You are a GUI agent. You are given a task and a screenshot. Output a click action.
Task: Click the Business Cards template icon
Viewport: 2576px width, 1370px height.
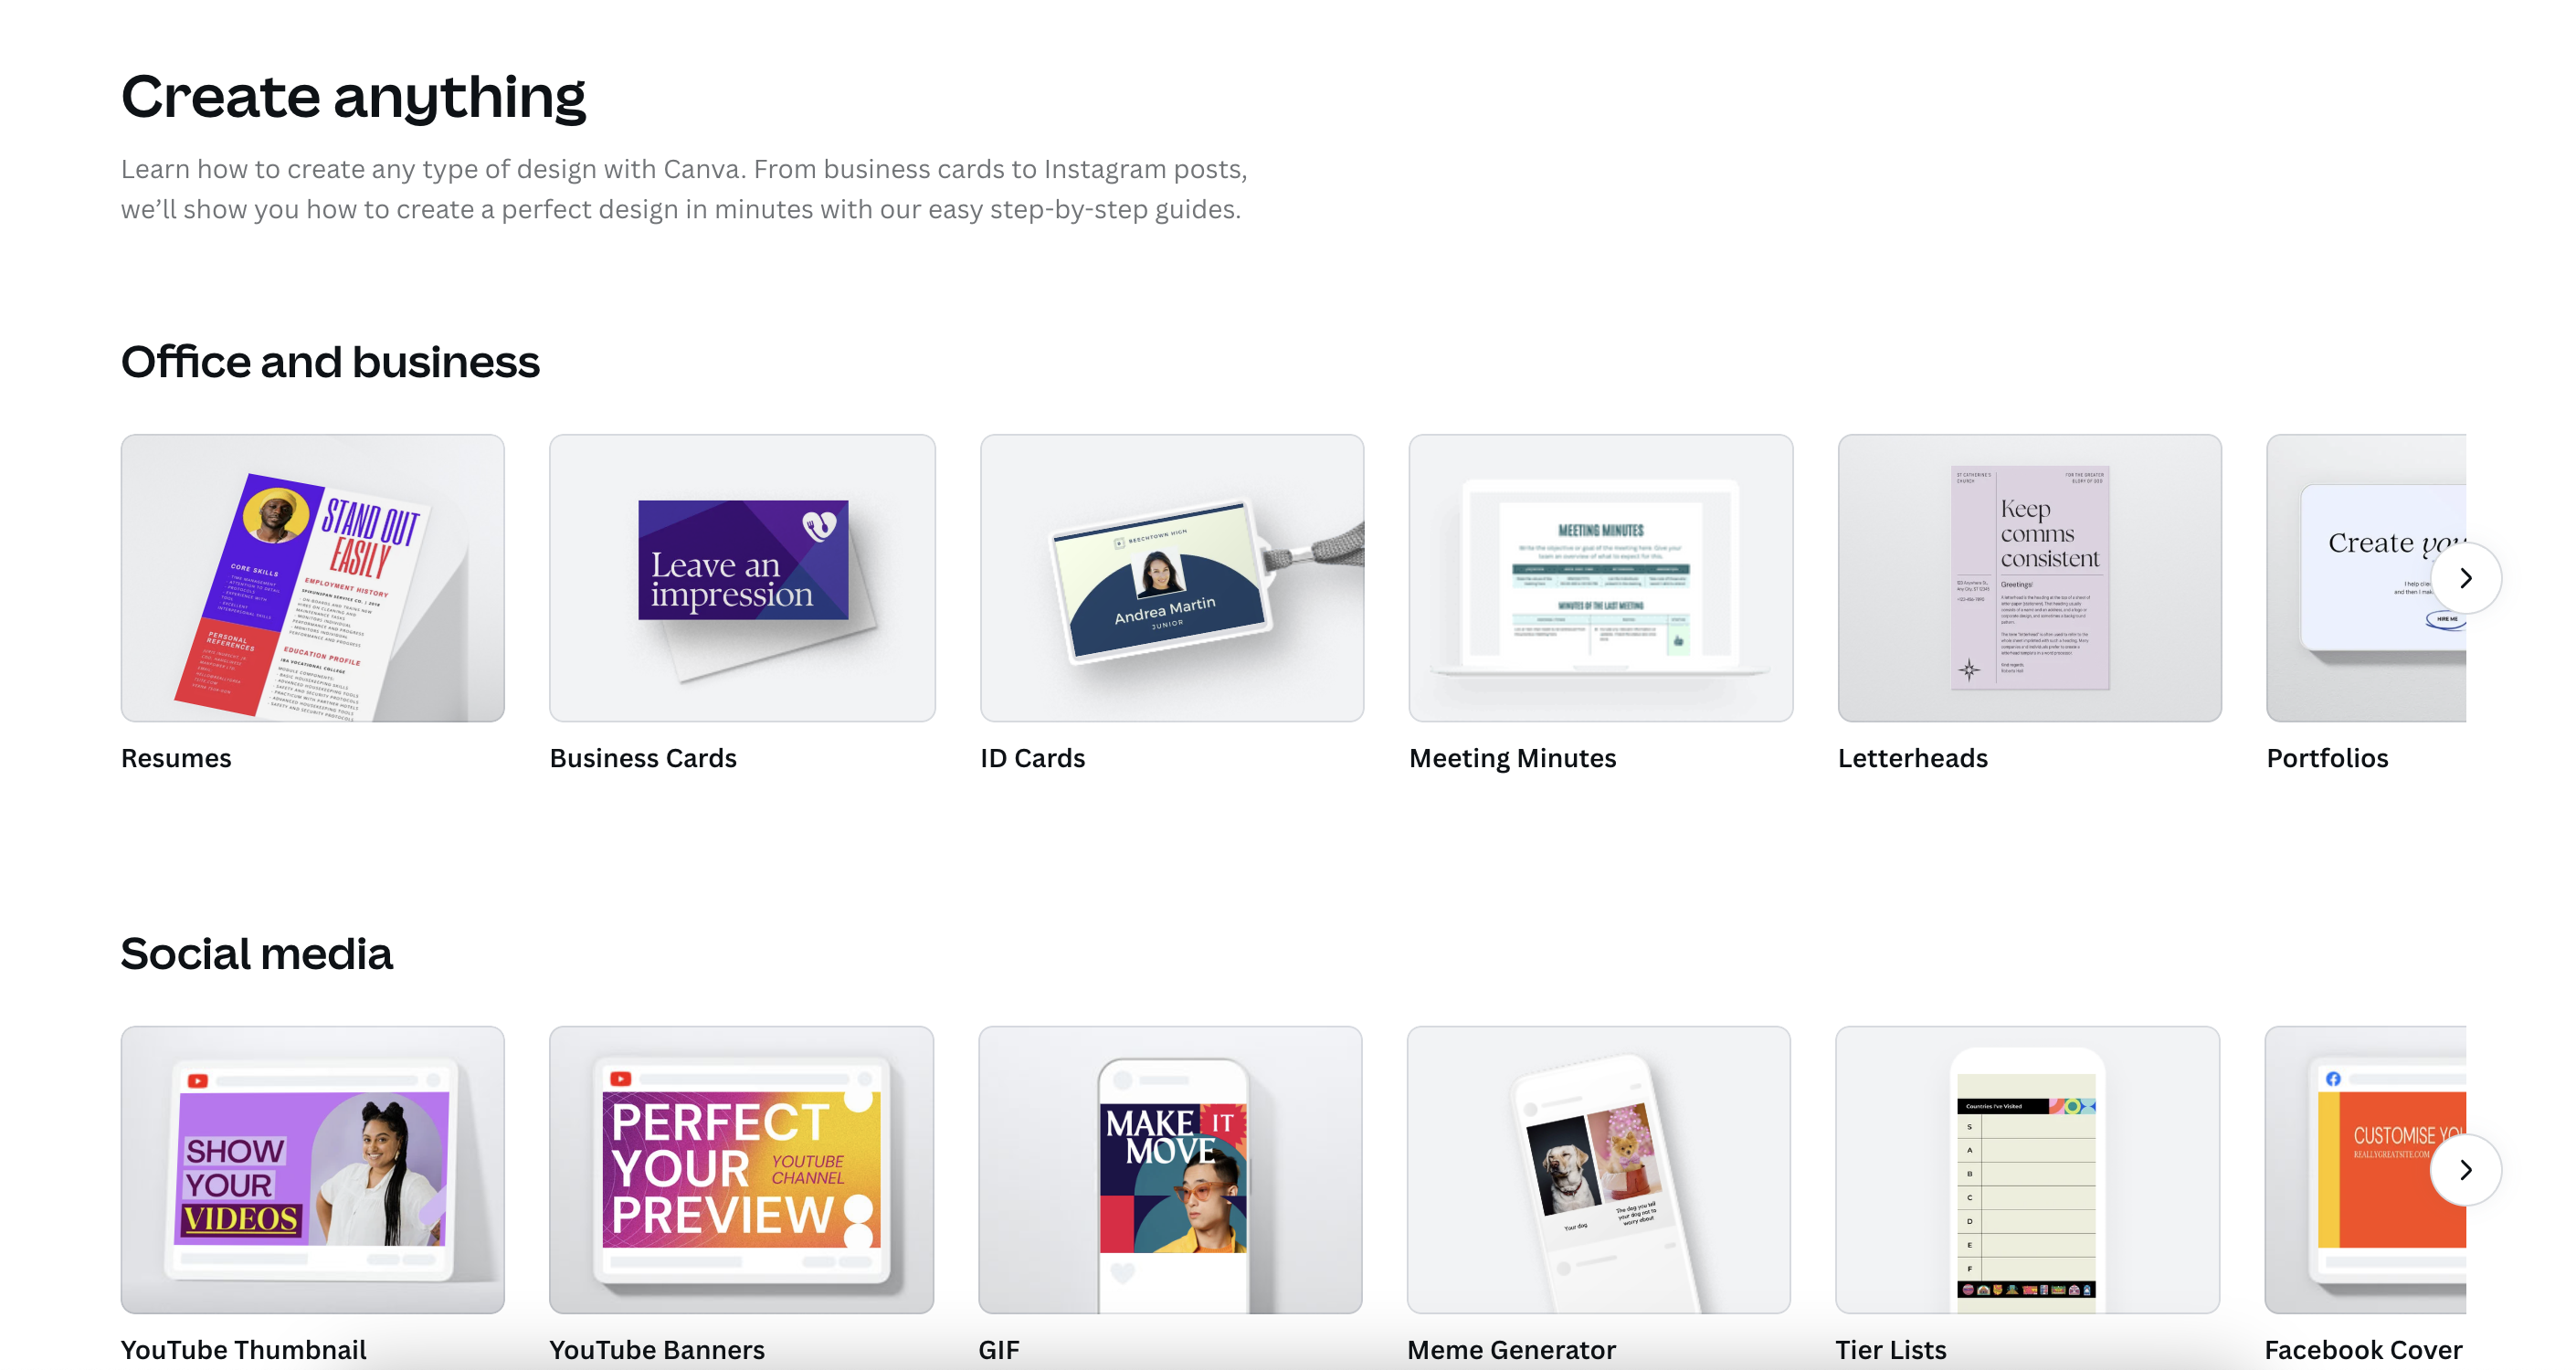click(x=741, y=577)
